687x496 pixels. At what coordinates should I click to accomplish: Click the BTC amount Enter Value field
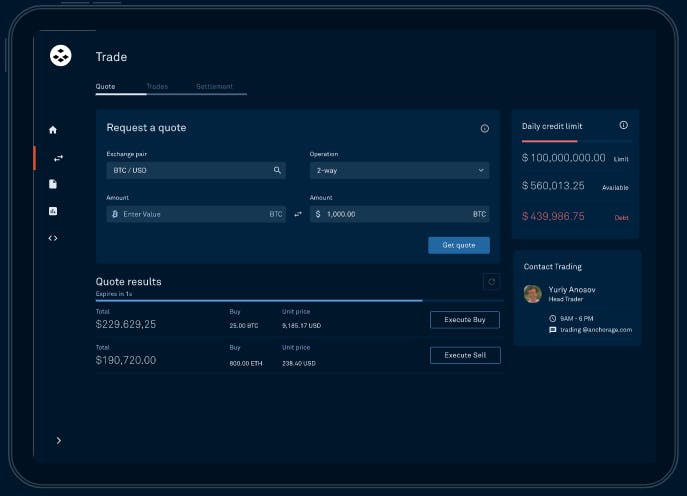(x=196, y=214)
